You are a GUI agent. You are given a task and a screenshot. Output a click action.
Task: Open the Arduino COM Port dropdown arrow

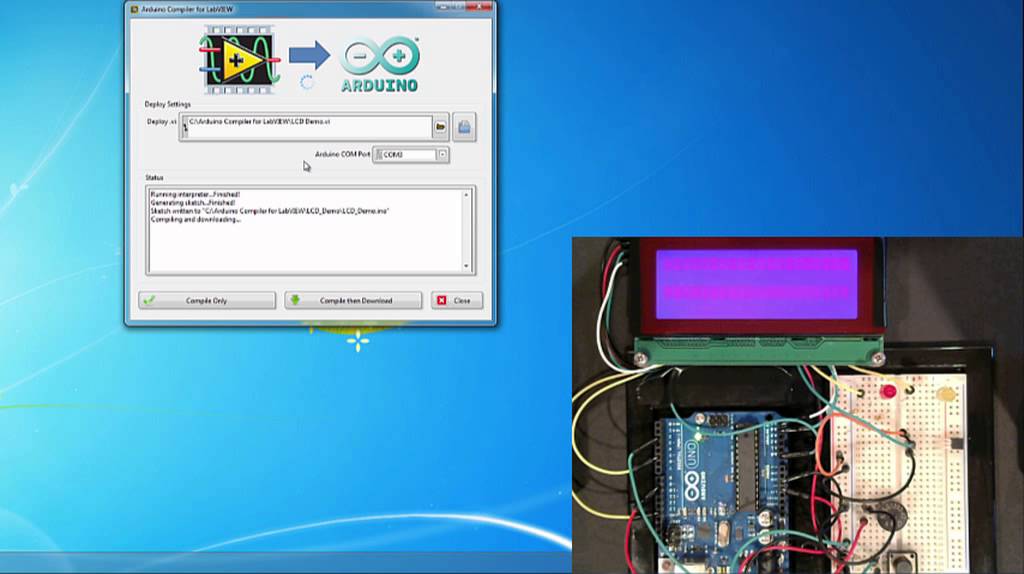442,155
